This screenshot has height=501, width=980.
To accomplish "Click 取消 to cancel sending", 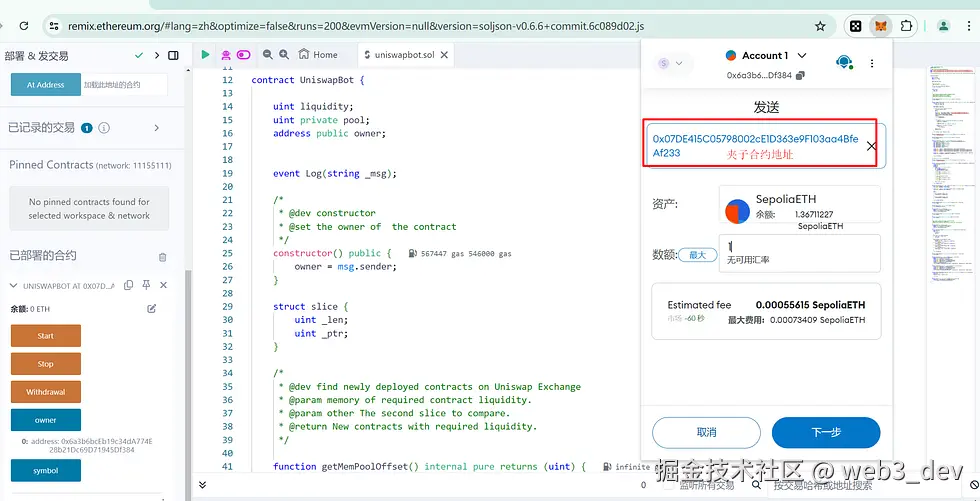I will coord(706,432).
